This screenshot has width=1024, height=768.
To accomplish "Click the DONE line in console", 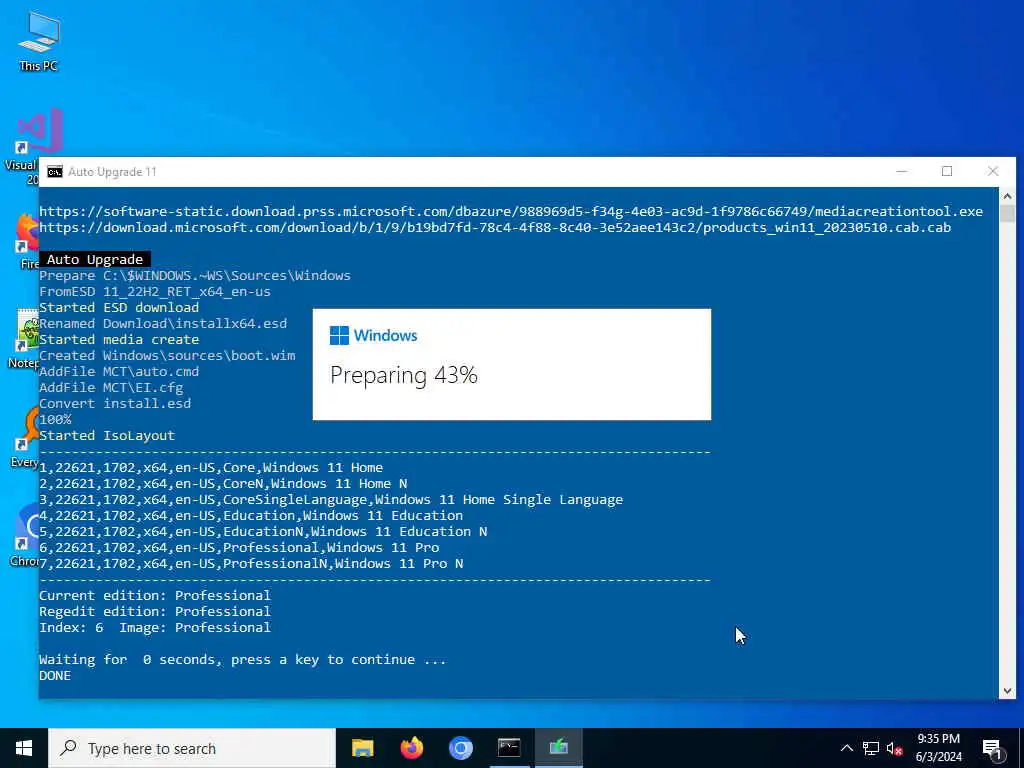I will click(55, 676).
